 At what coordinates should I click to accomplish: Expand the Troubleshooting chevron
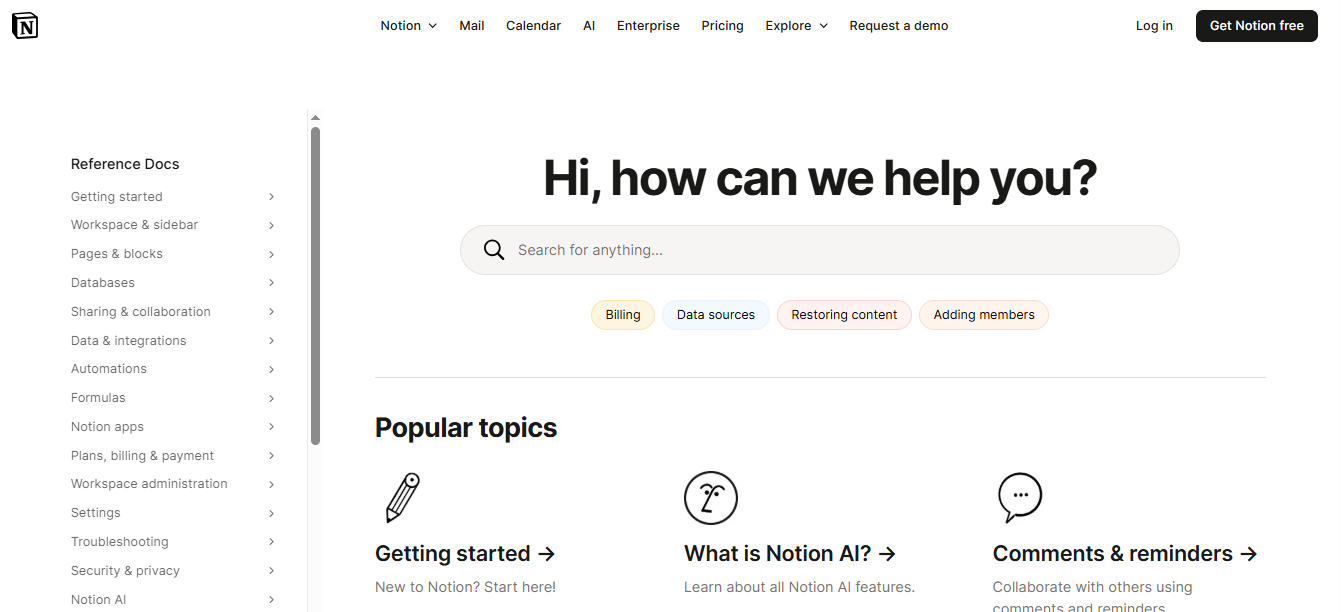pos(271,542)
